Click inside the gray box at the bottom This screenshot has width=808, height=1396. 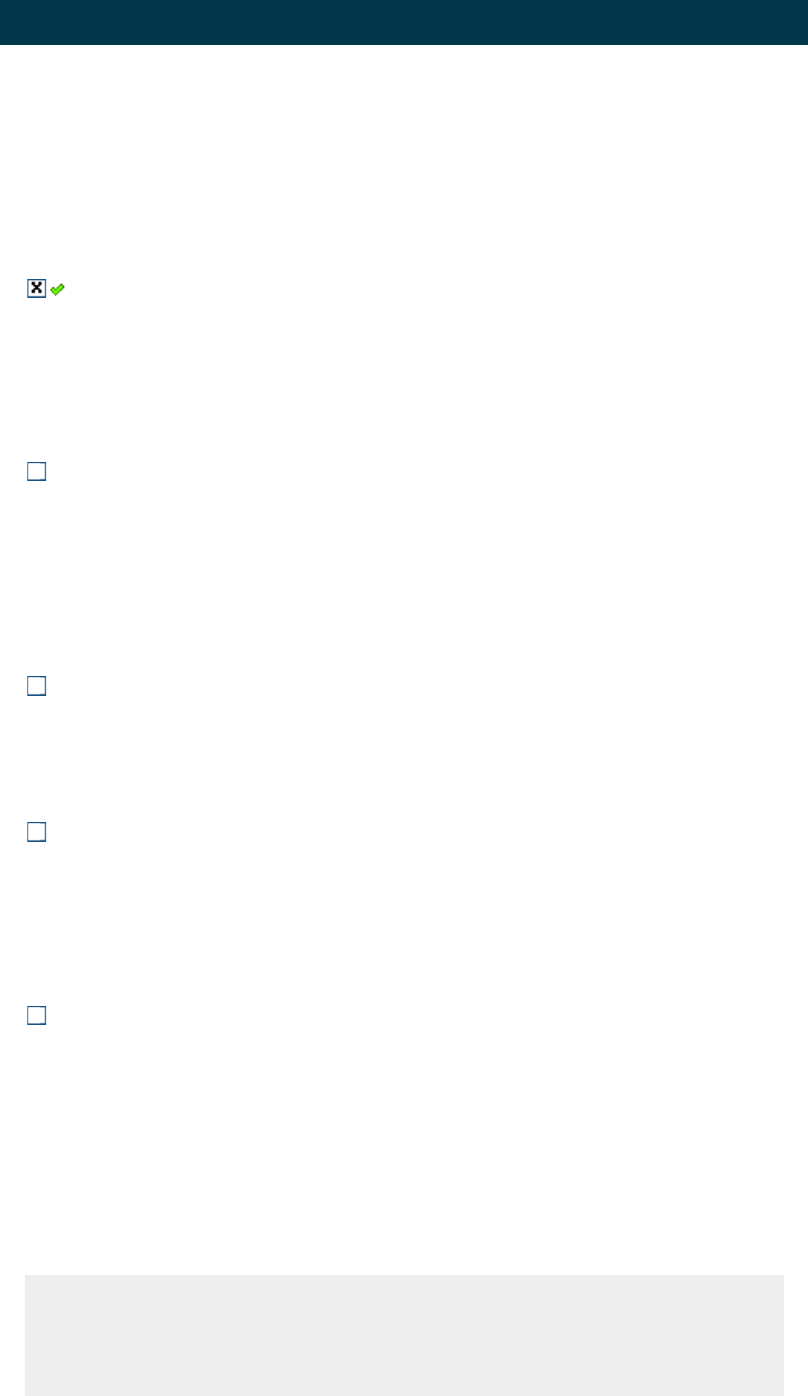(404, 1335)
